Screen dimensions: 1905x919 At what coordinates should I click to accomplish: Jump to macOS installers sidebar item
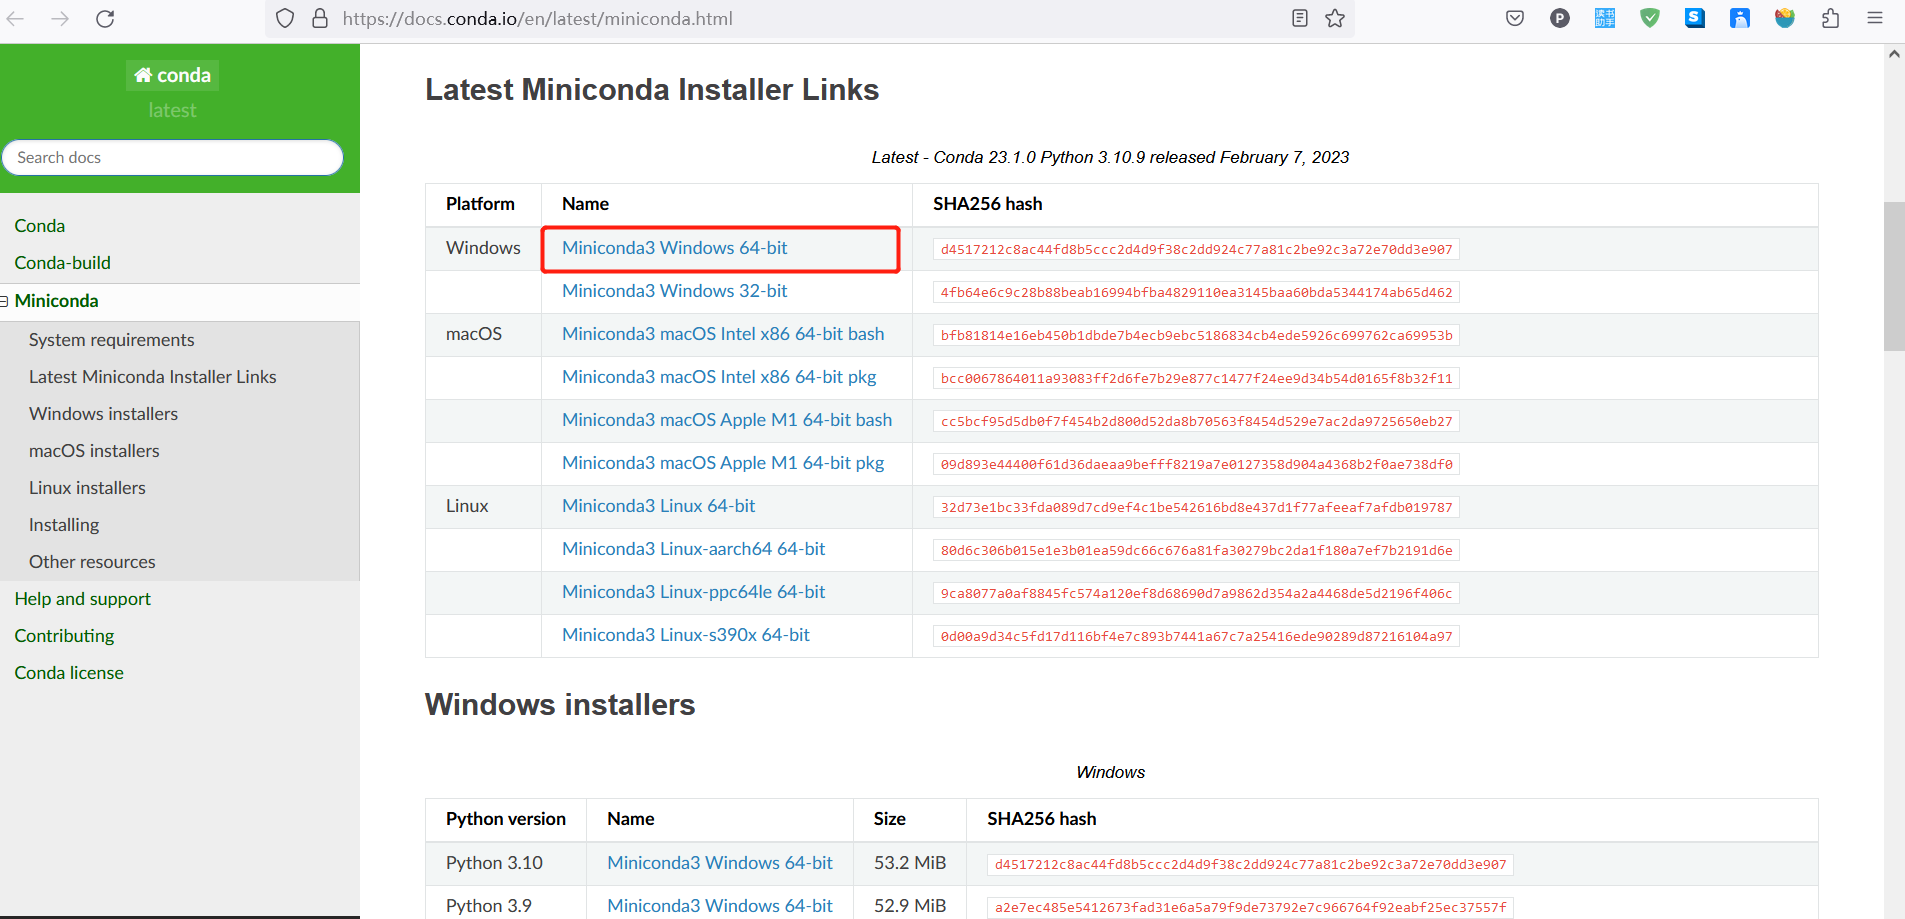click(x=95, y=451)
